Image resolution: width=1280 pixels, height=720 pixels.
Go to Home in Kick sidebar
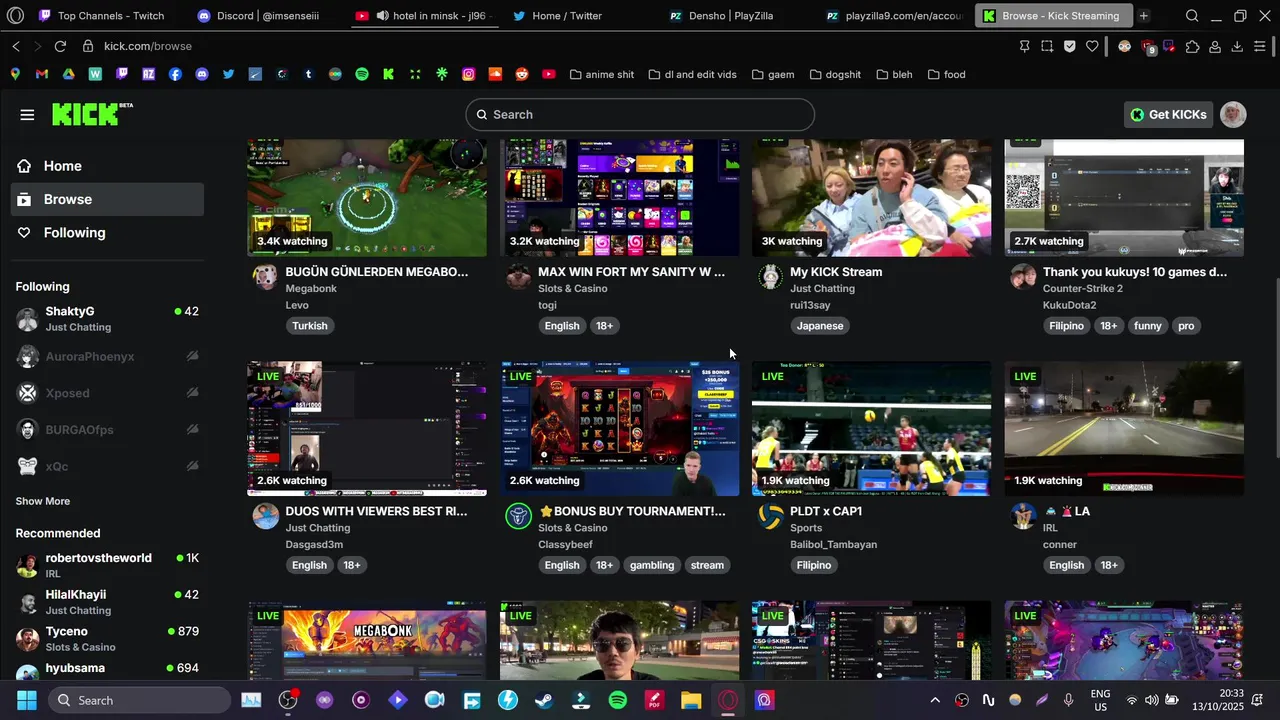(107, 166)
